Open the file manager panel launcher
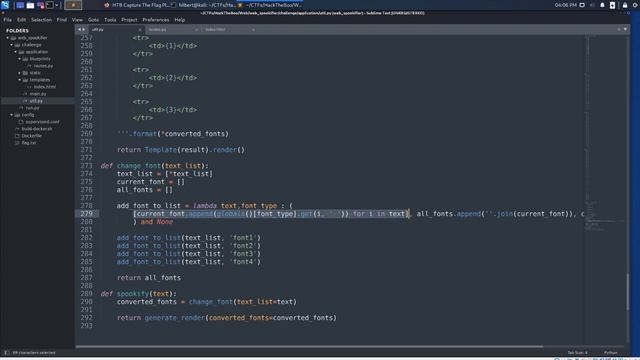 (30, 5)
